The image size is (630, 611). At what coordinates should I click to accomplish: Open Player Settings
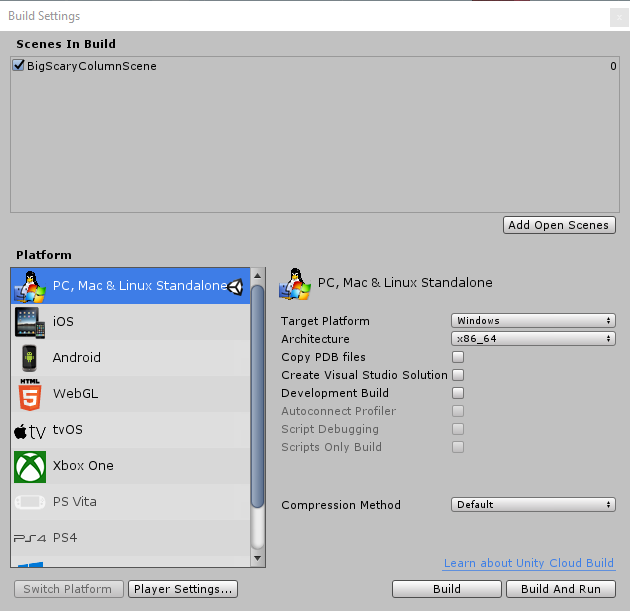click(183, 589)
